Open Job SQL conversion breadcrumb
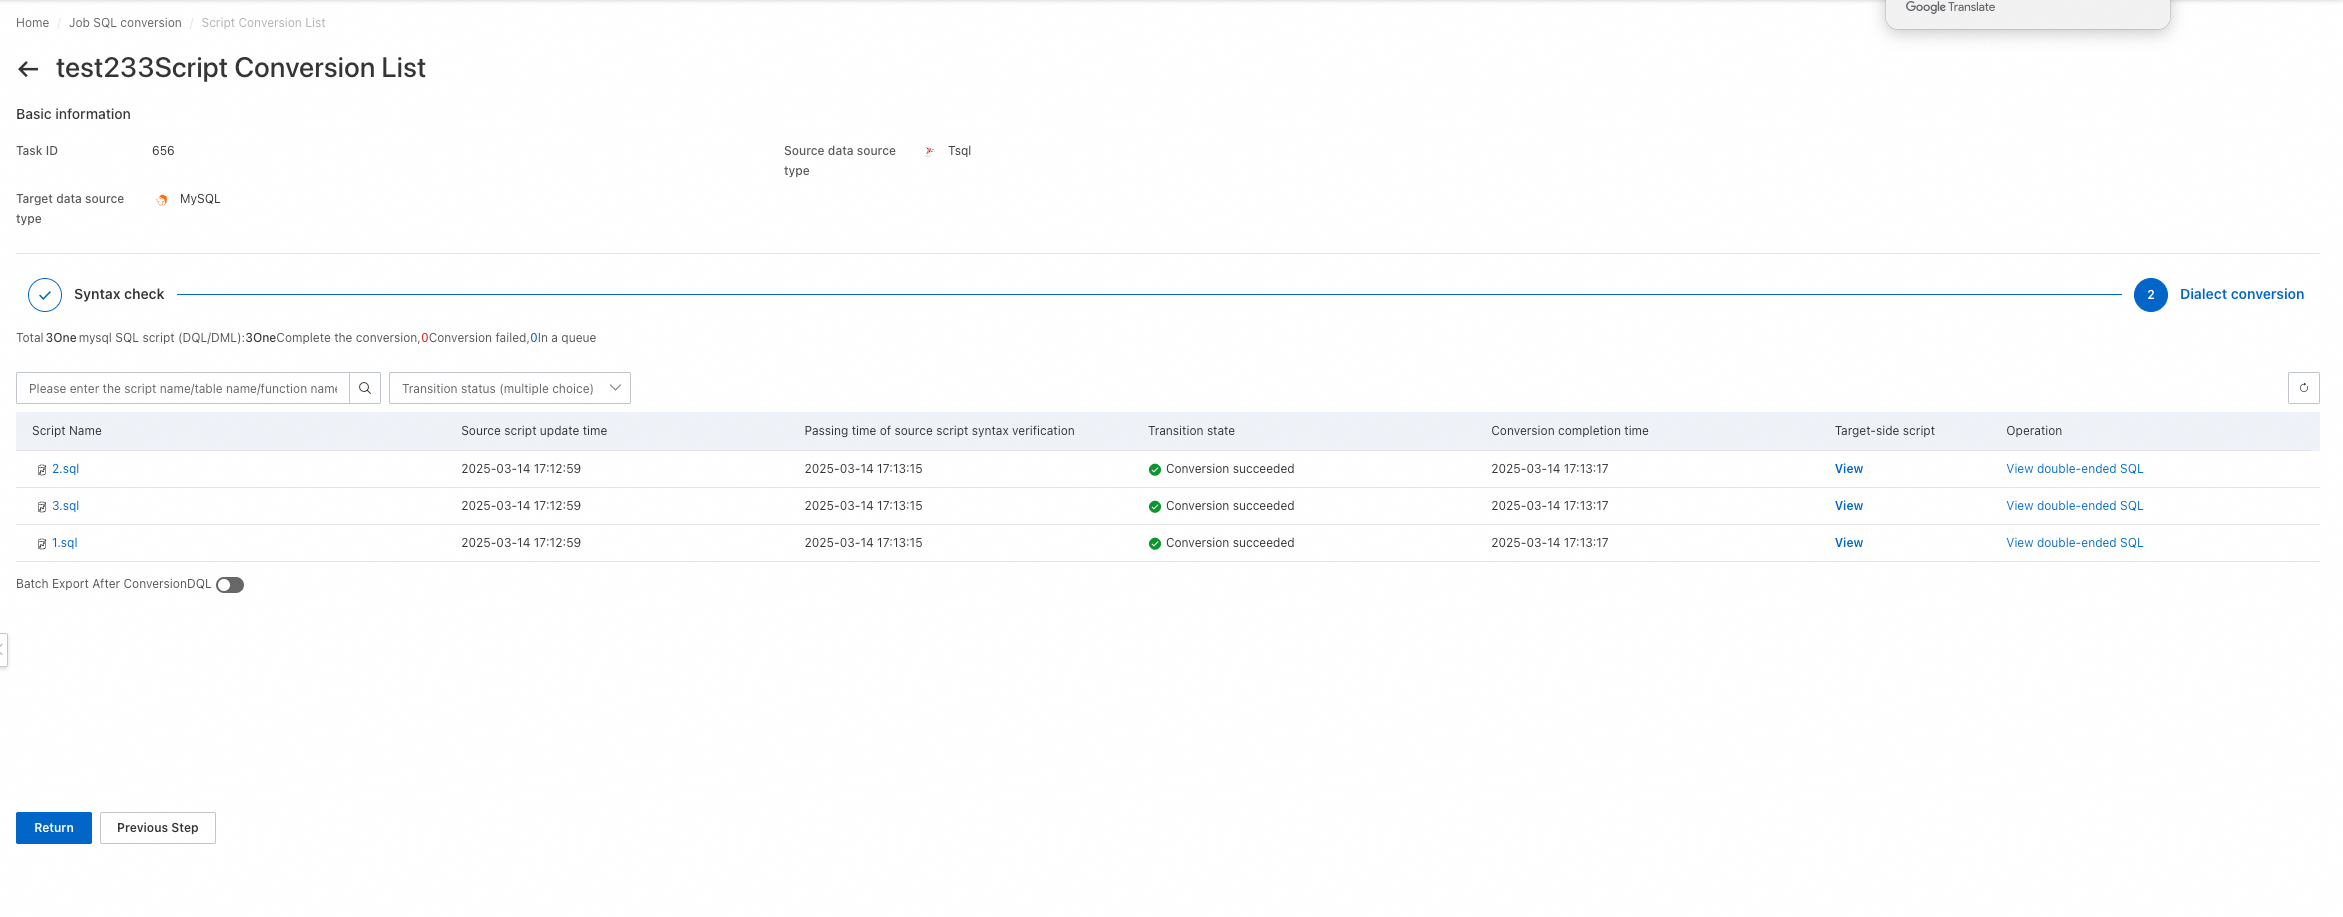The width and height of the screenshot is (2343, 917). coord(125,23)
